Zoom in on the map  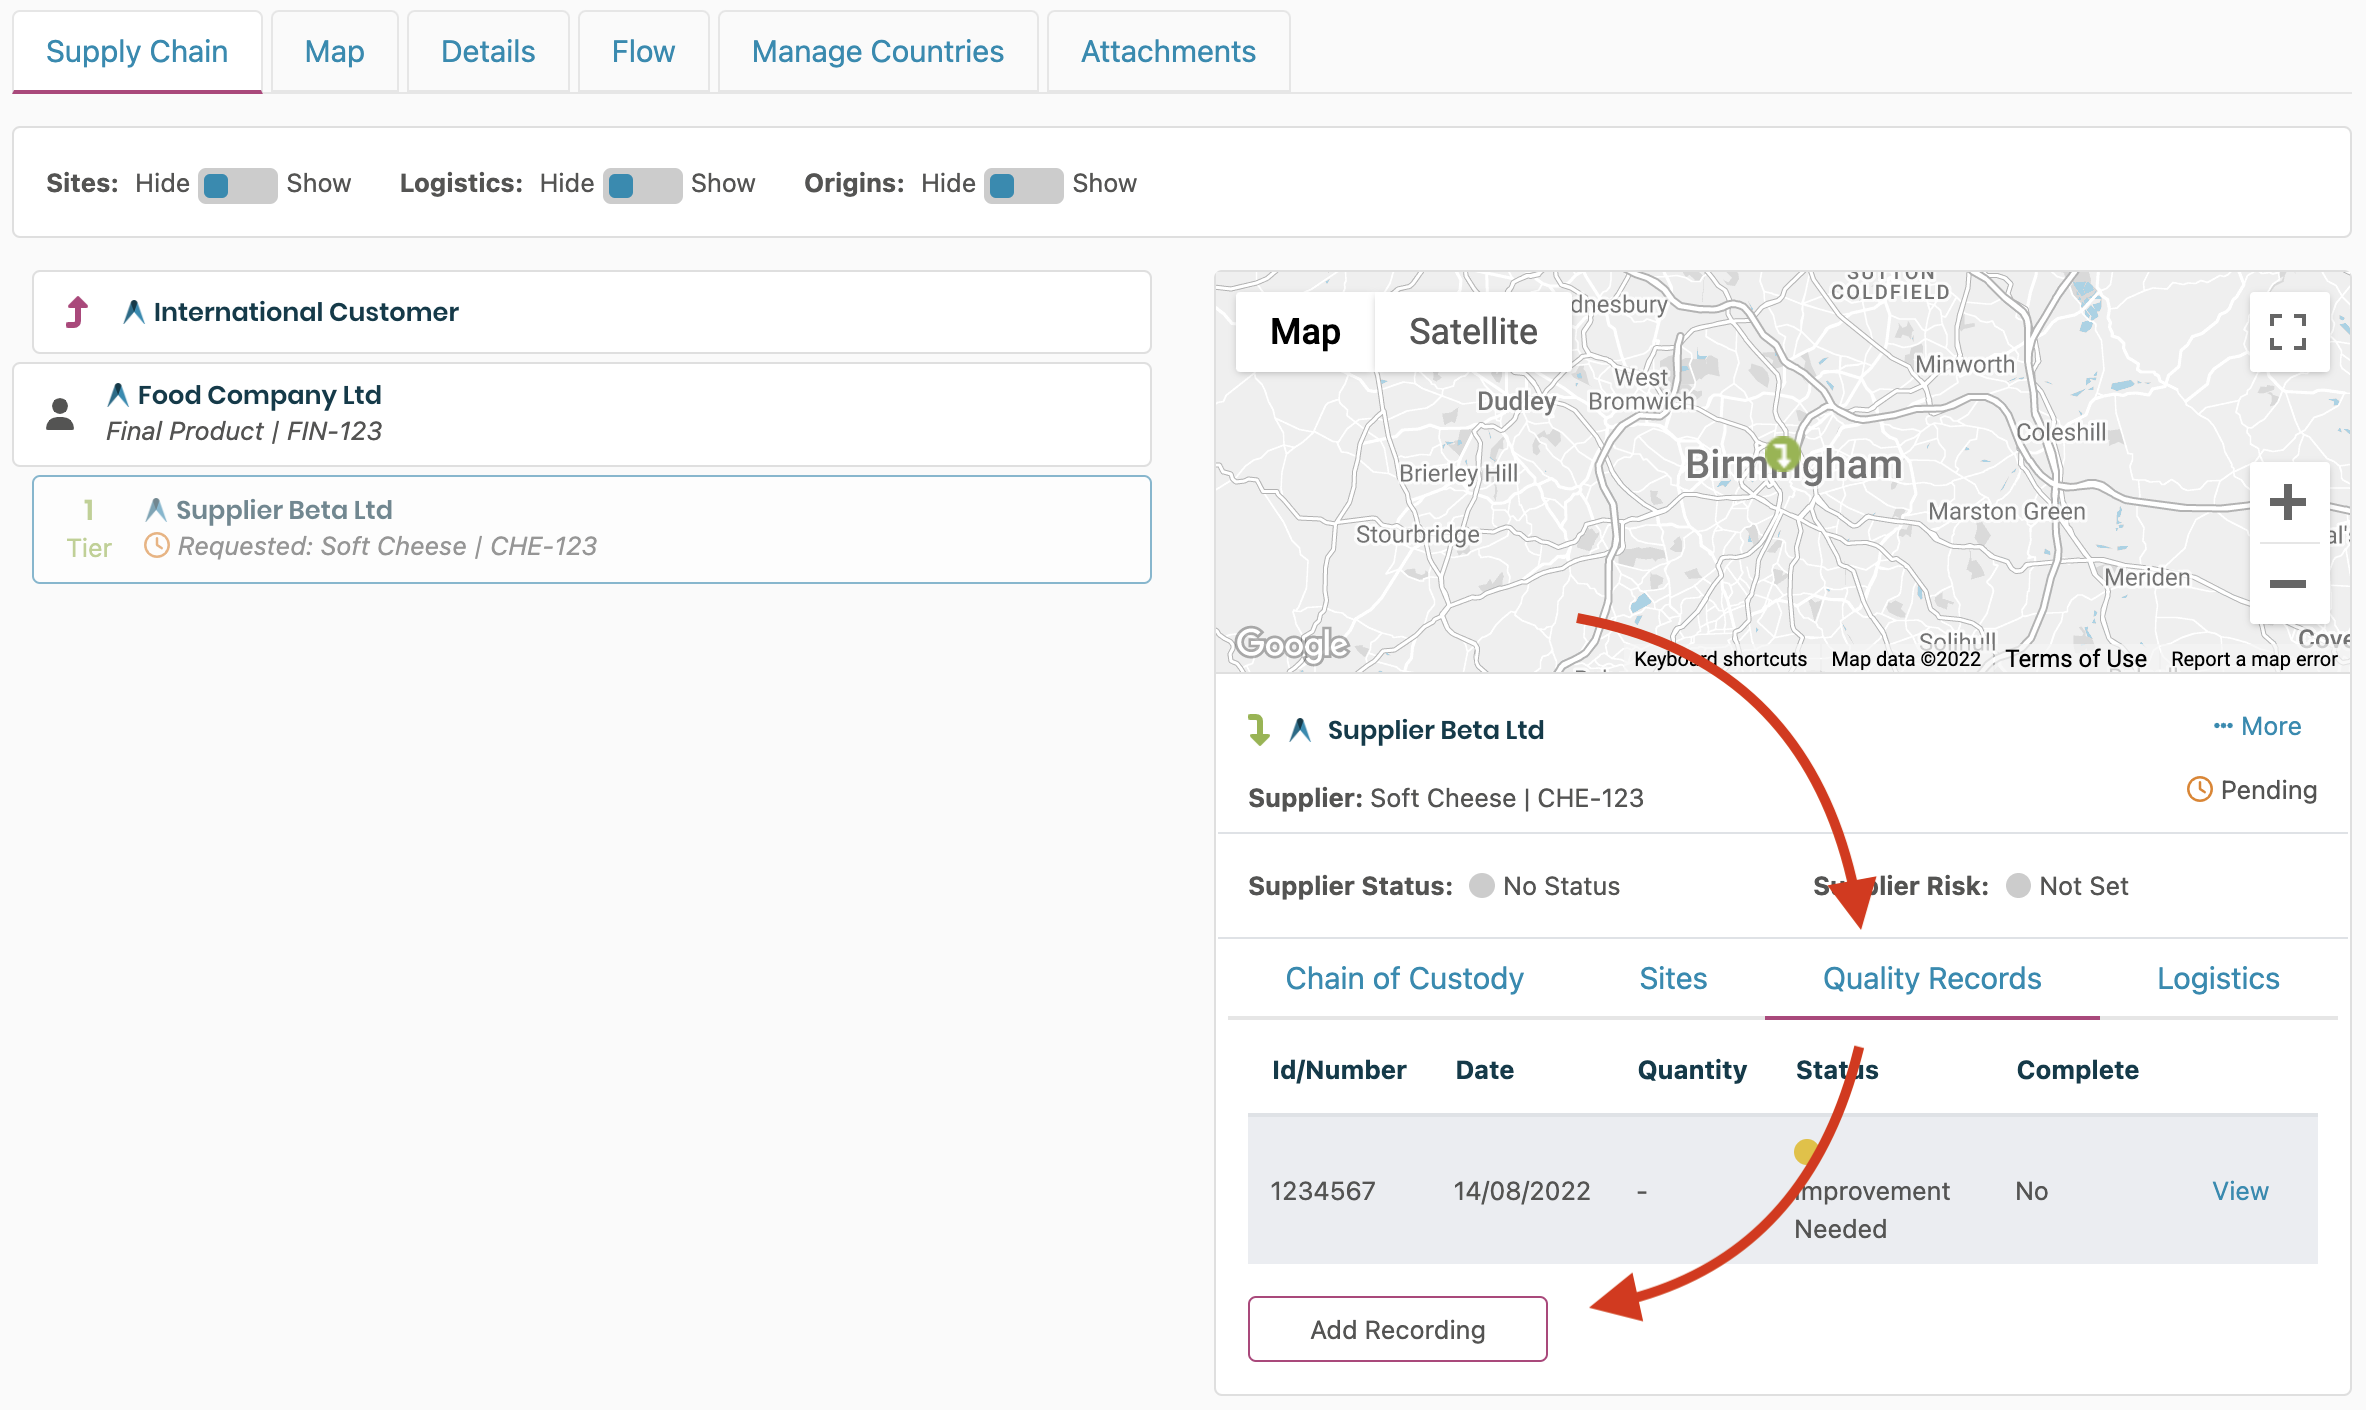[2287, 502]
